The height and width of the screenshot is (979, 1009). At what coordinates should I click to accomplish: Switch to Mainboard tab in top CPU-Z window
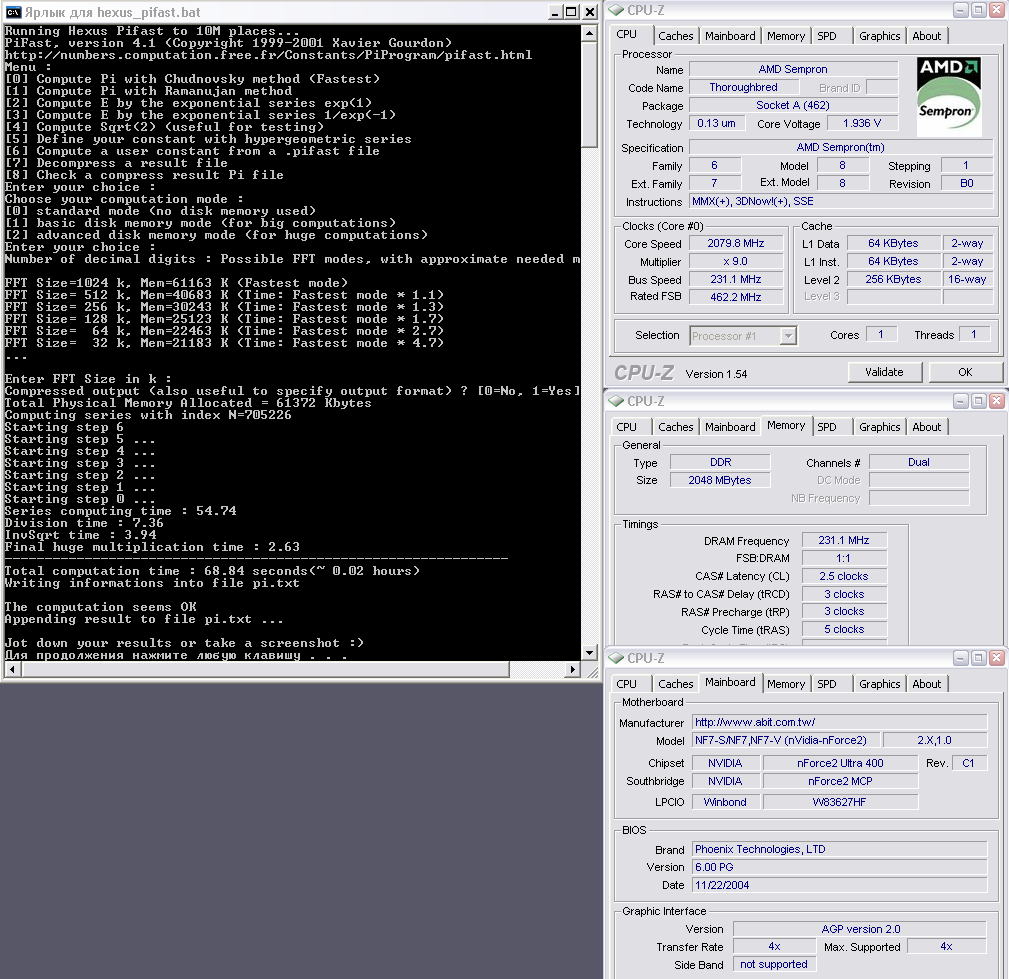(730, 36)
